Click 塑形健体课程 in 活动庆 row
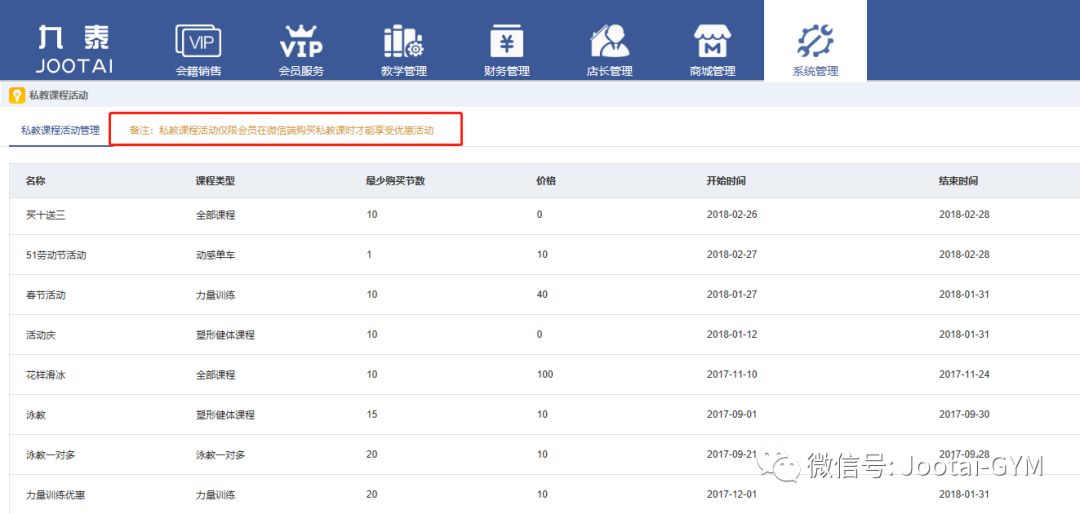Viewport: 1080px width, 514px height. (x=225, y=335)
